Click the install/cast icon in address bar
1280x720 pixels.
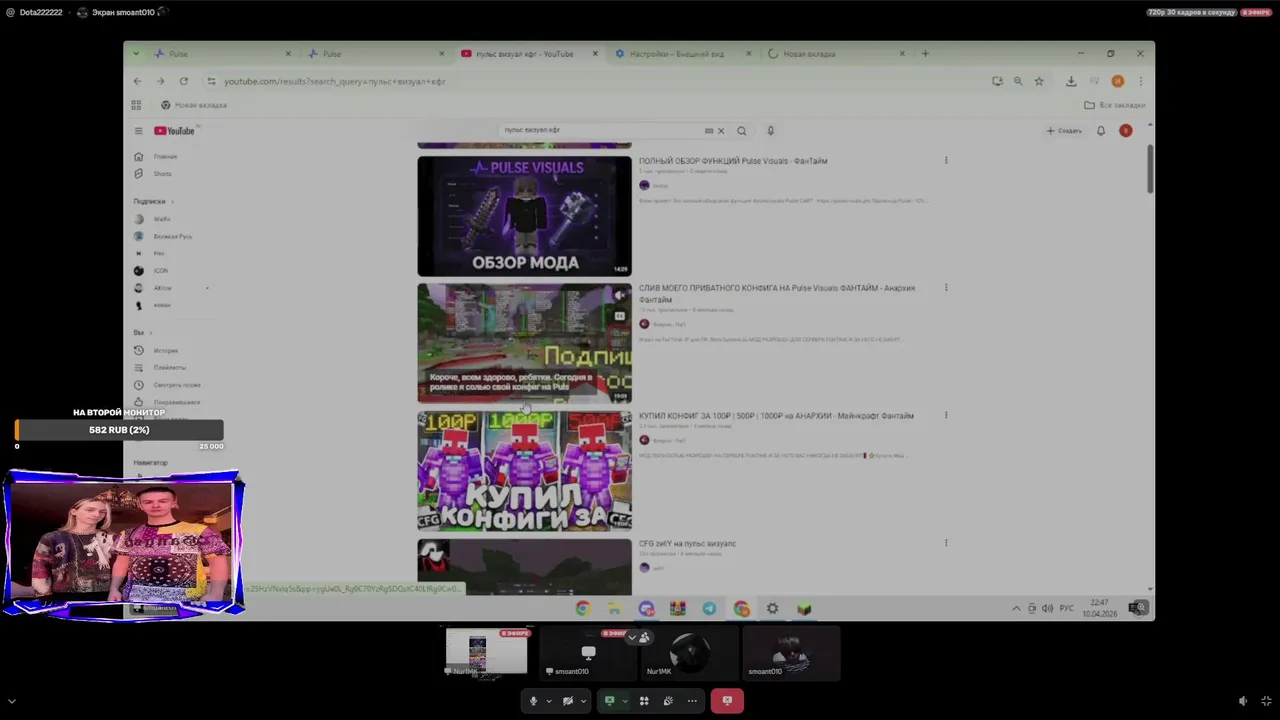pyautogui.click(x=997, y=81)
